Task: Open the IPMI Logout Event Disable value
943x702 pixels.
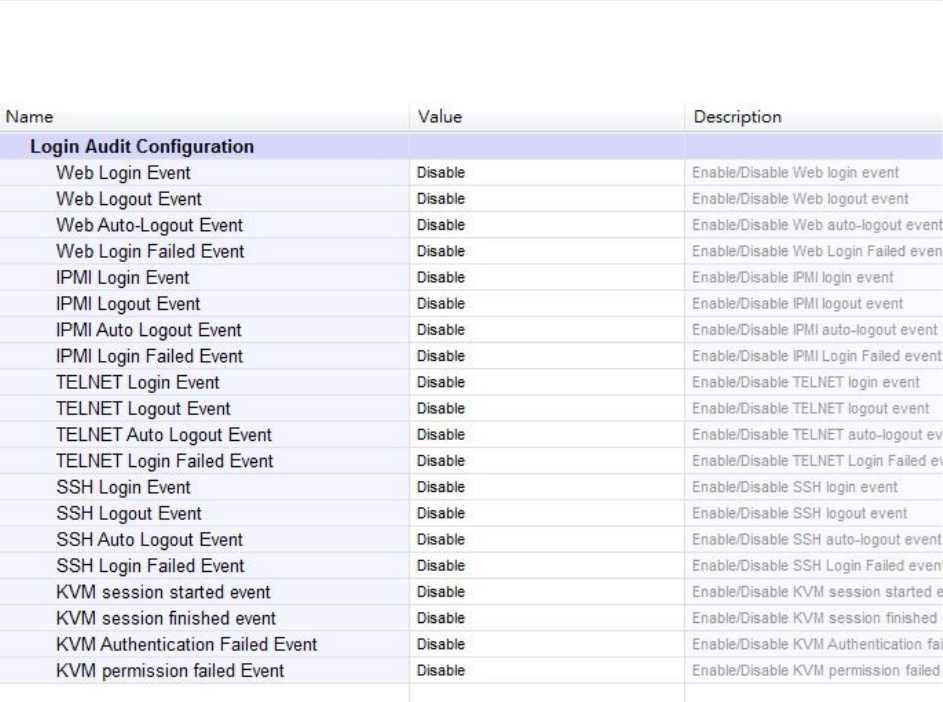Action: 441,304
